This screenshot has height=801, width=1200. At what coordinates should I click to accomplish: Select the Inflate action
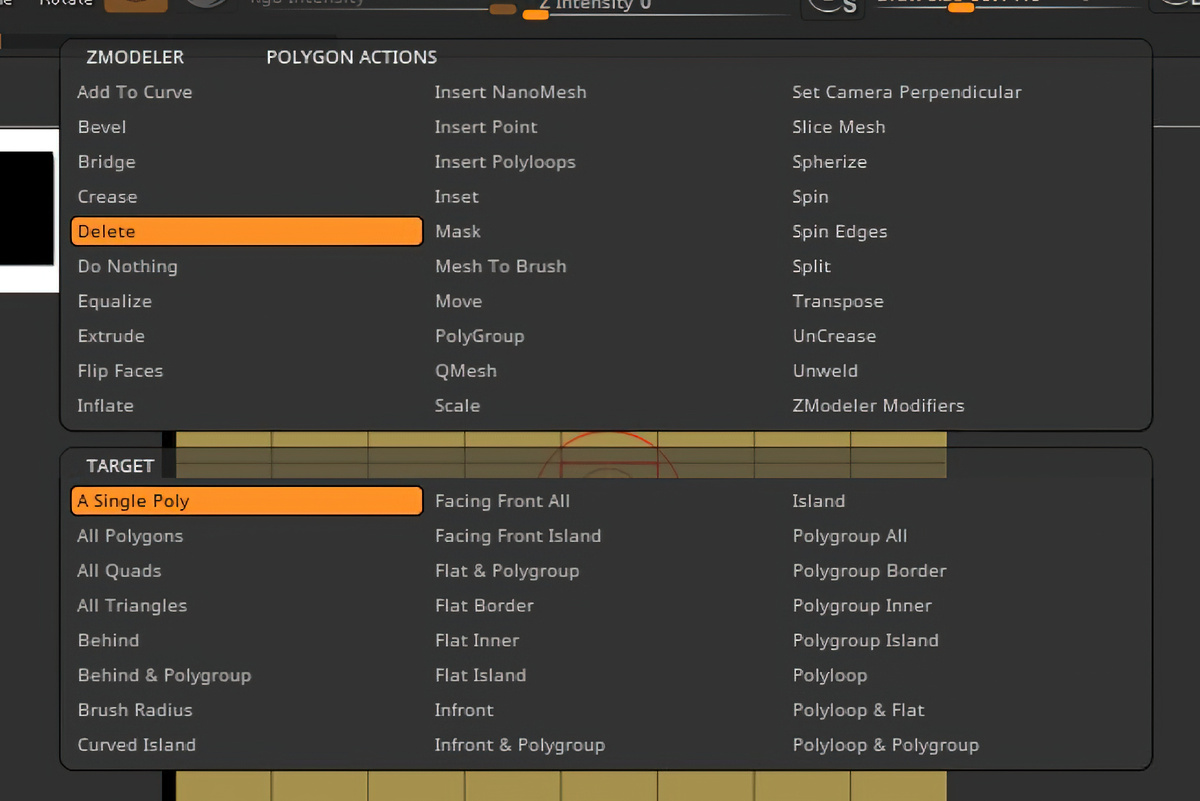tap(105, 406)
